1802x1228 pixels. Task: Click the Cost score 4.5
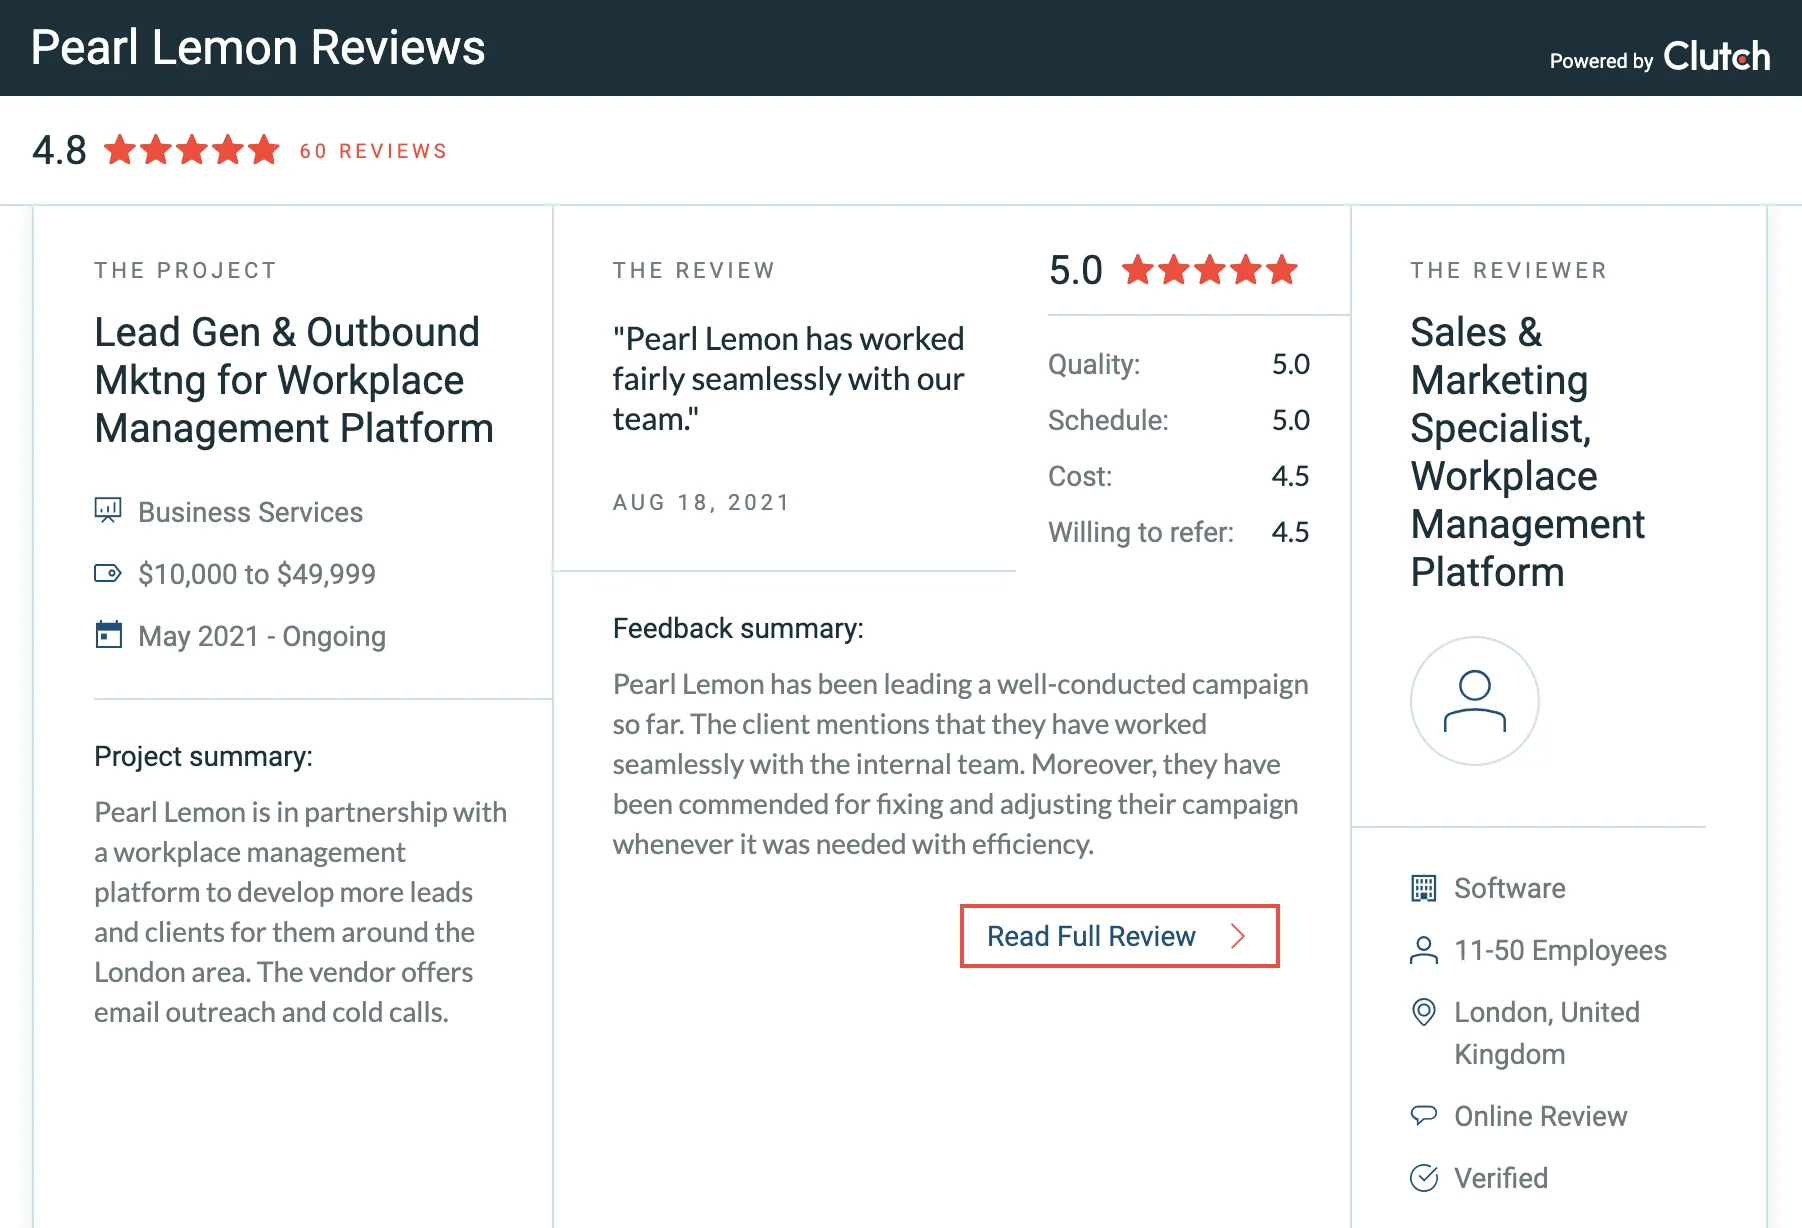(1290, 476)
